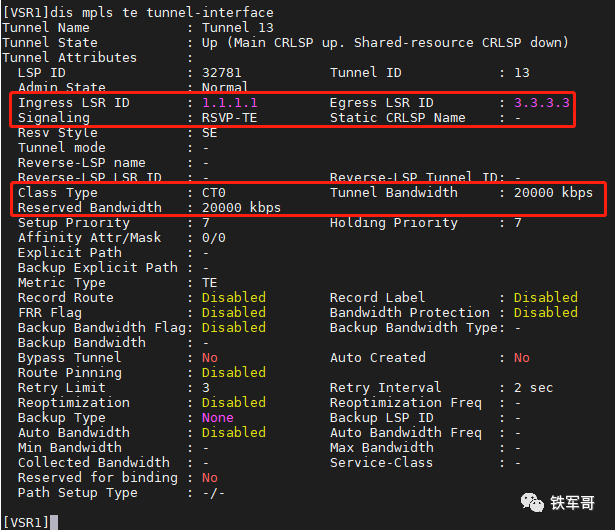Viewport: 615px width, 530px height.
Task: Click the Auto Created No value
Action: click(522, 358)
